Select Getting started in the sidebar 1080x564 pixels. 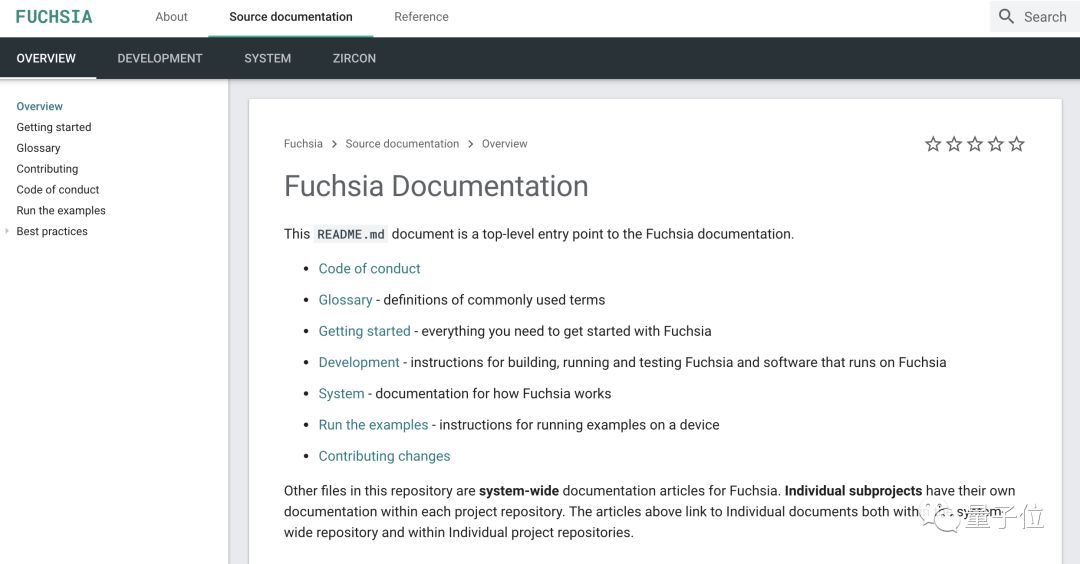point(54,127)
